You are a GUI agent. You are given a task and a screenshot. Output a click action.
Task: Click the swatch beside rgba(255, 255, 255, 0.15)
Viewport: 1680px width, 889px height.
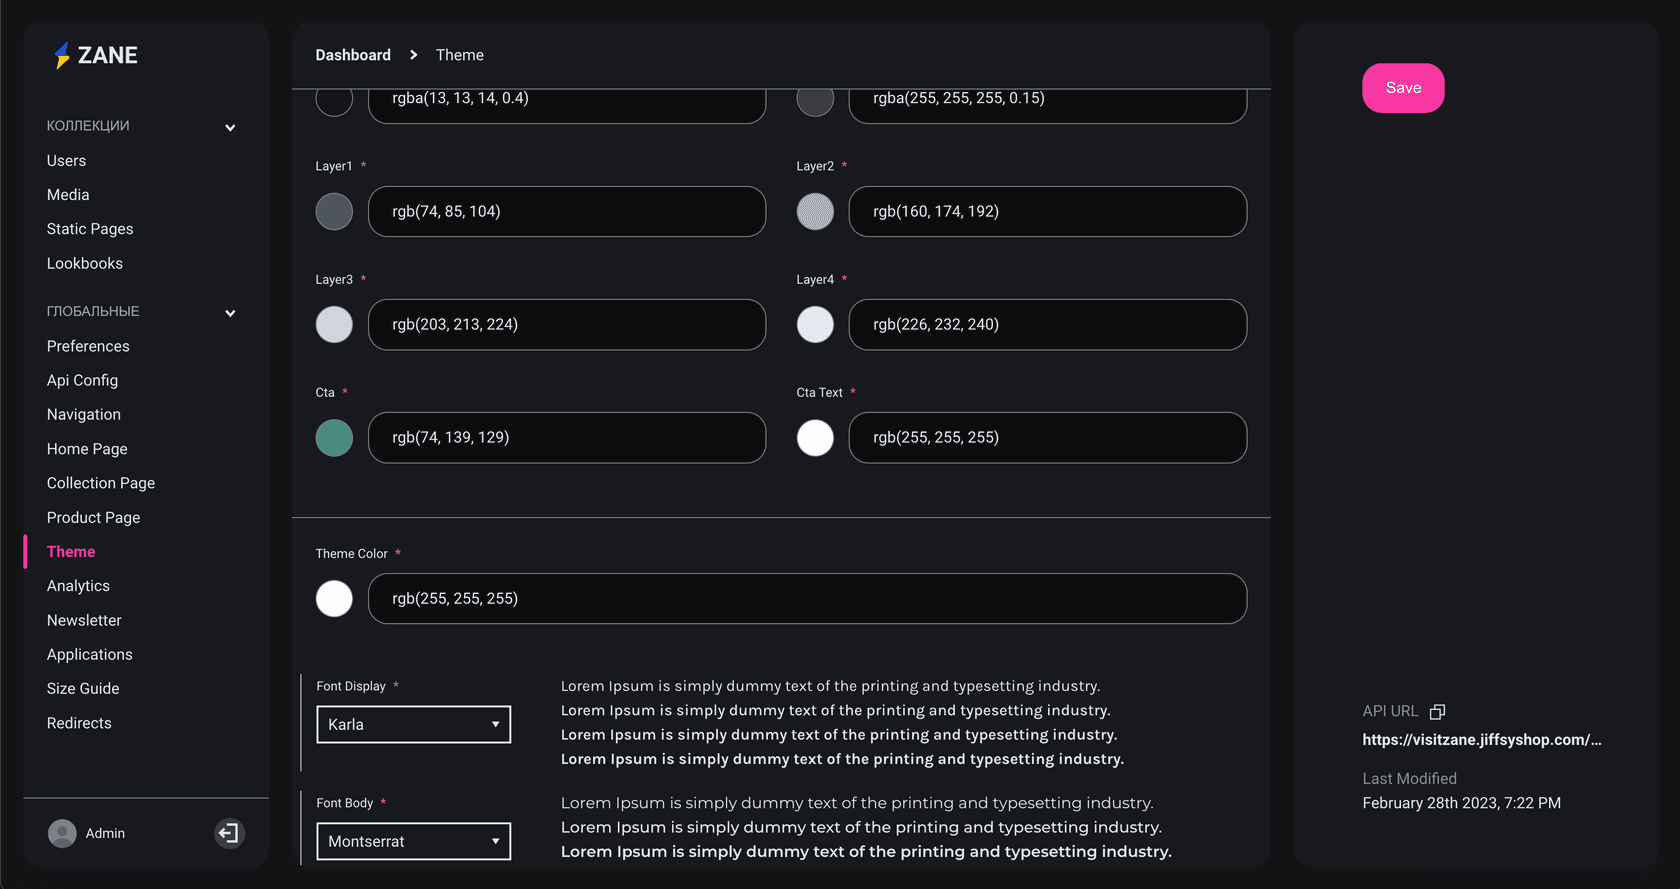(815, 101)
